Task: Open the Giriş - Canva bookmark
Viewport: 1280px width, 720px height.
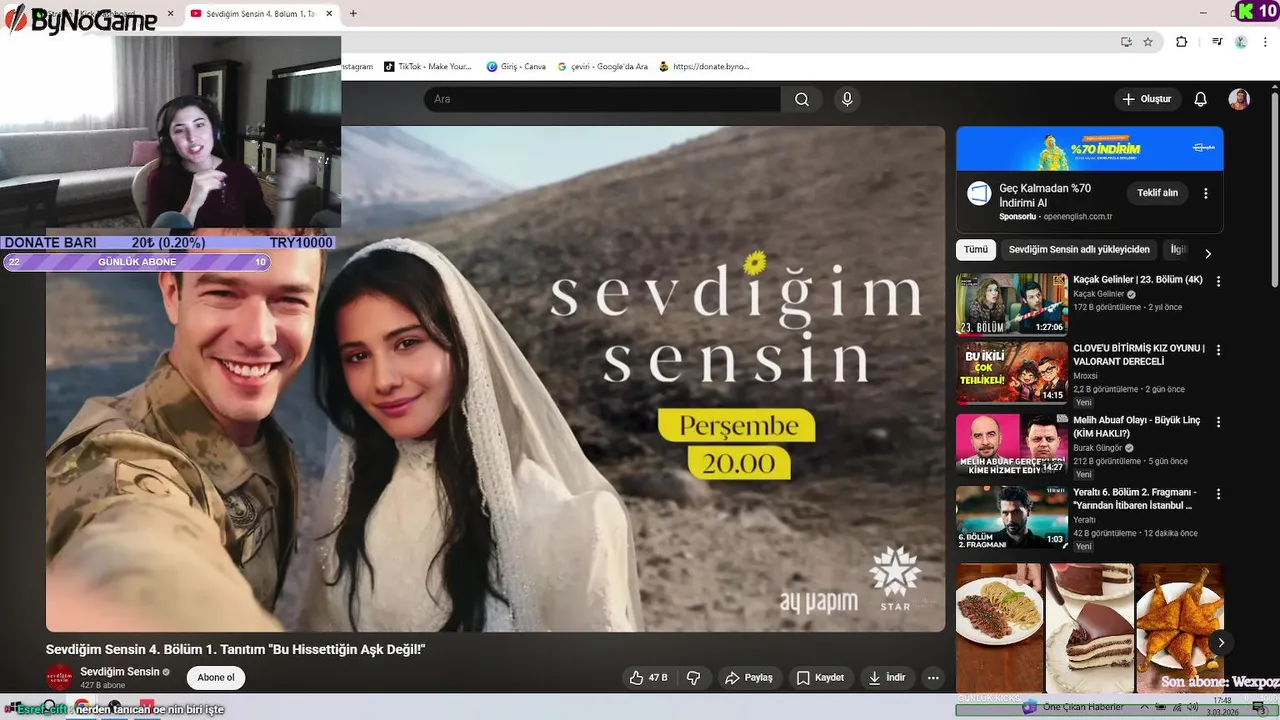Action: [x=516, y=66]
